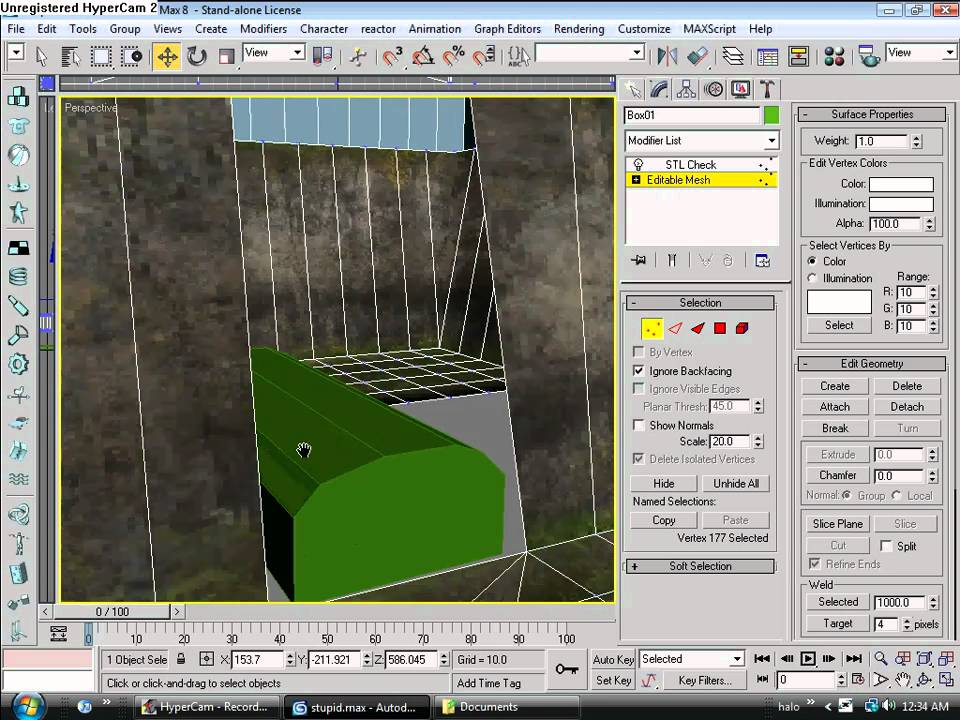
Task: Open the Customize menu
Action: coord(643,29)
